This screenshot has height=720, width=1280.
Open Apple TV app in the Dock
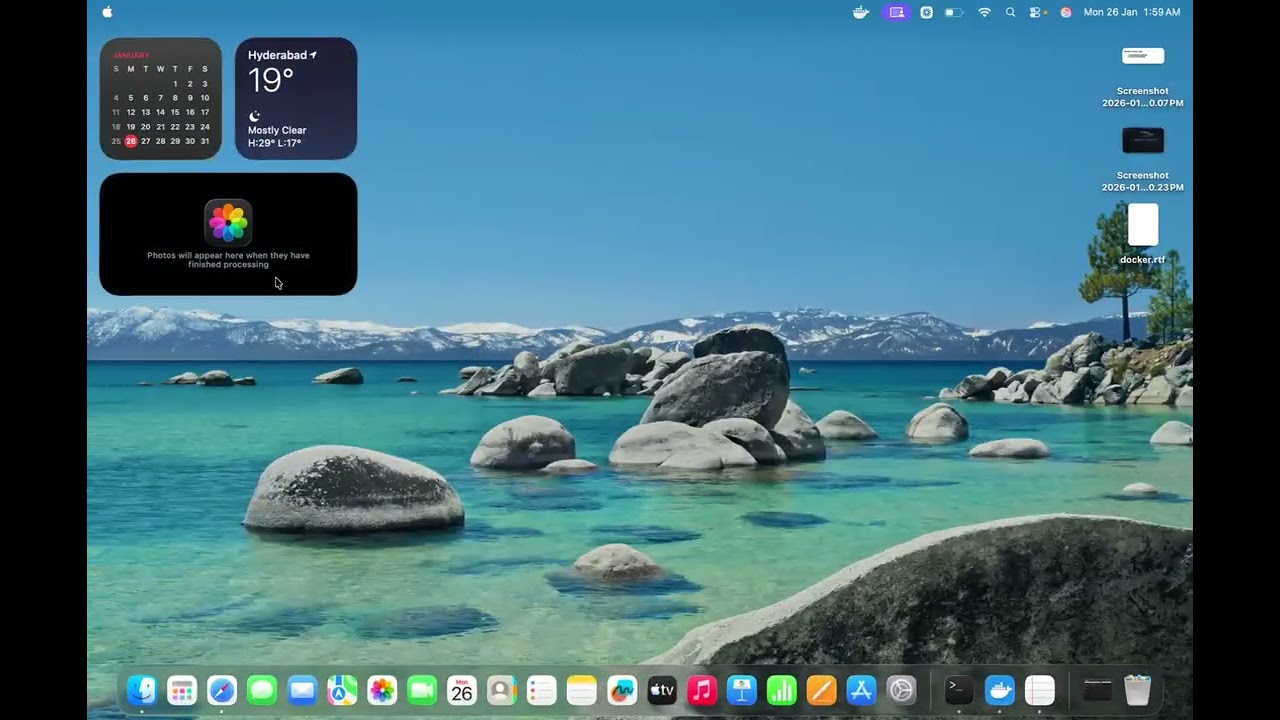tap(662, 690)
